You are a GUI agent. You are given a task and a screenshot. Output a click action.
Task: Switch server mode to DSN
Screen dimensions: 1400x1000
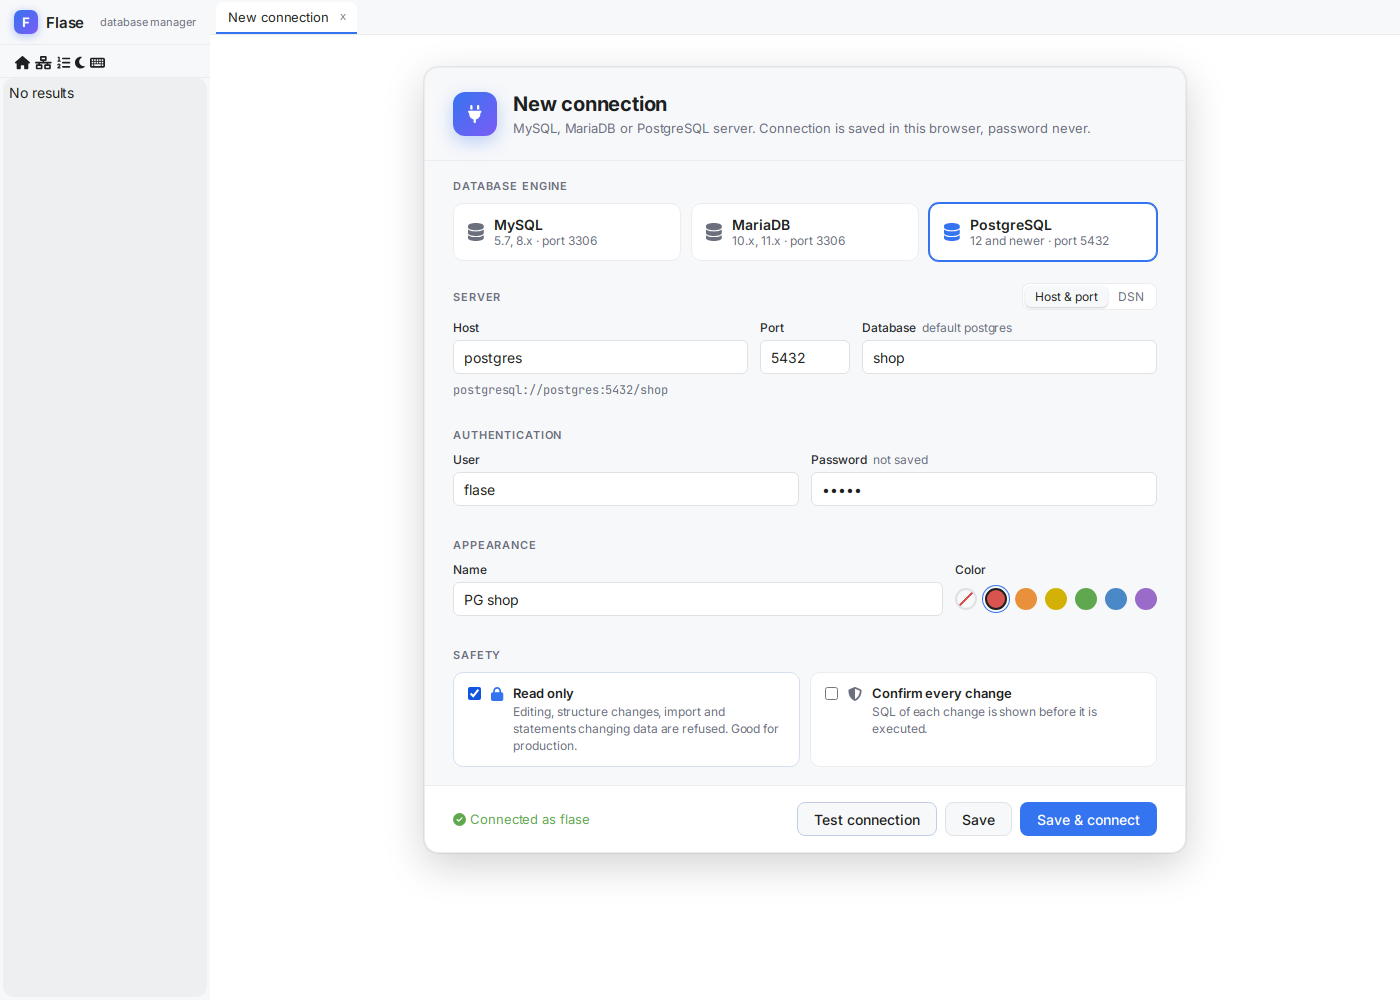click(1131, 297)
